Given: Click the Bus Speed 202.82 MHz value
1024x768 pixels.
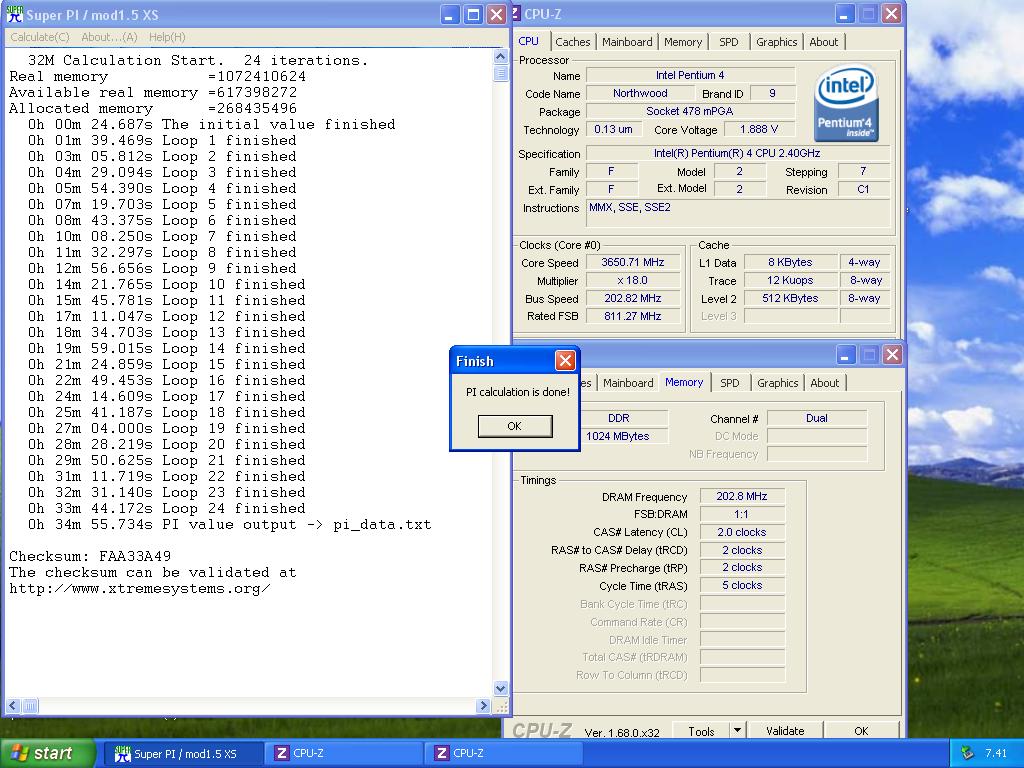Looking at the screenshot, I should [632, 298].
